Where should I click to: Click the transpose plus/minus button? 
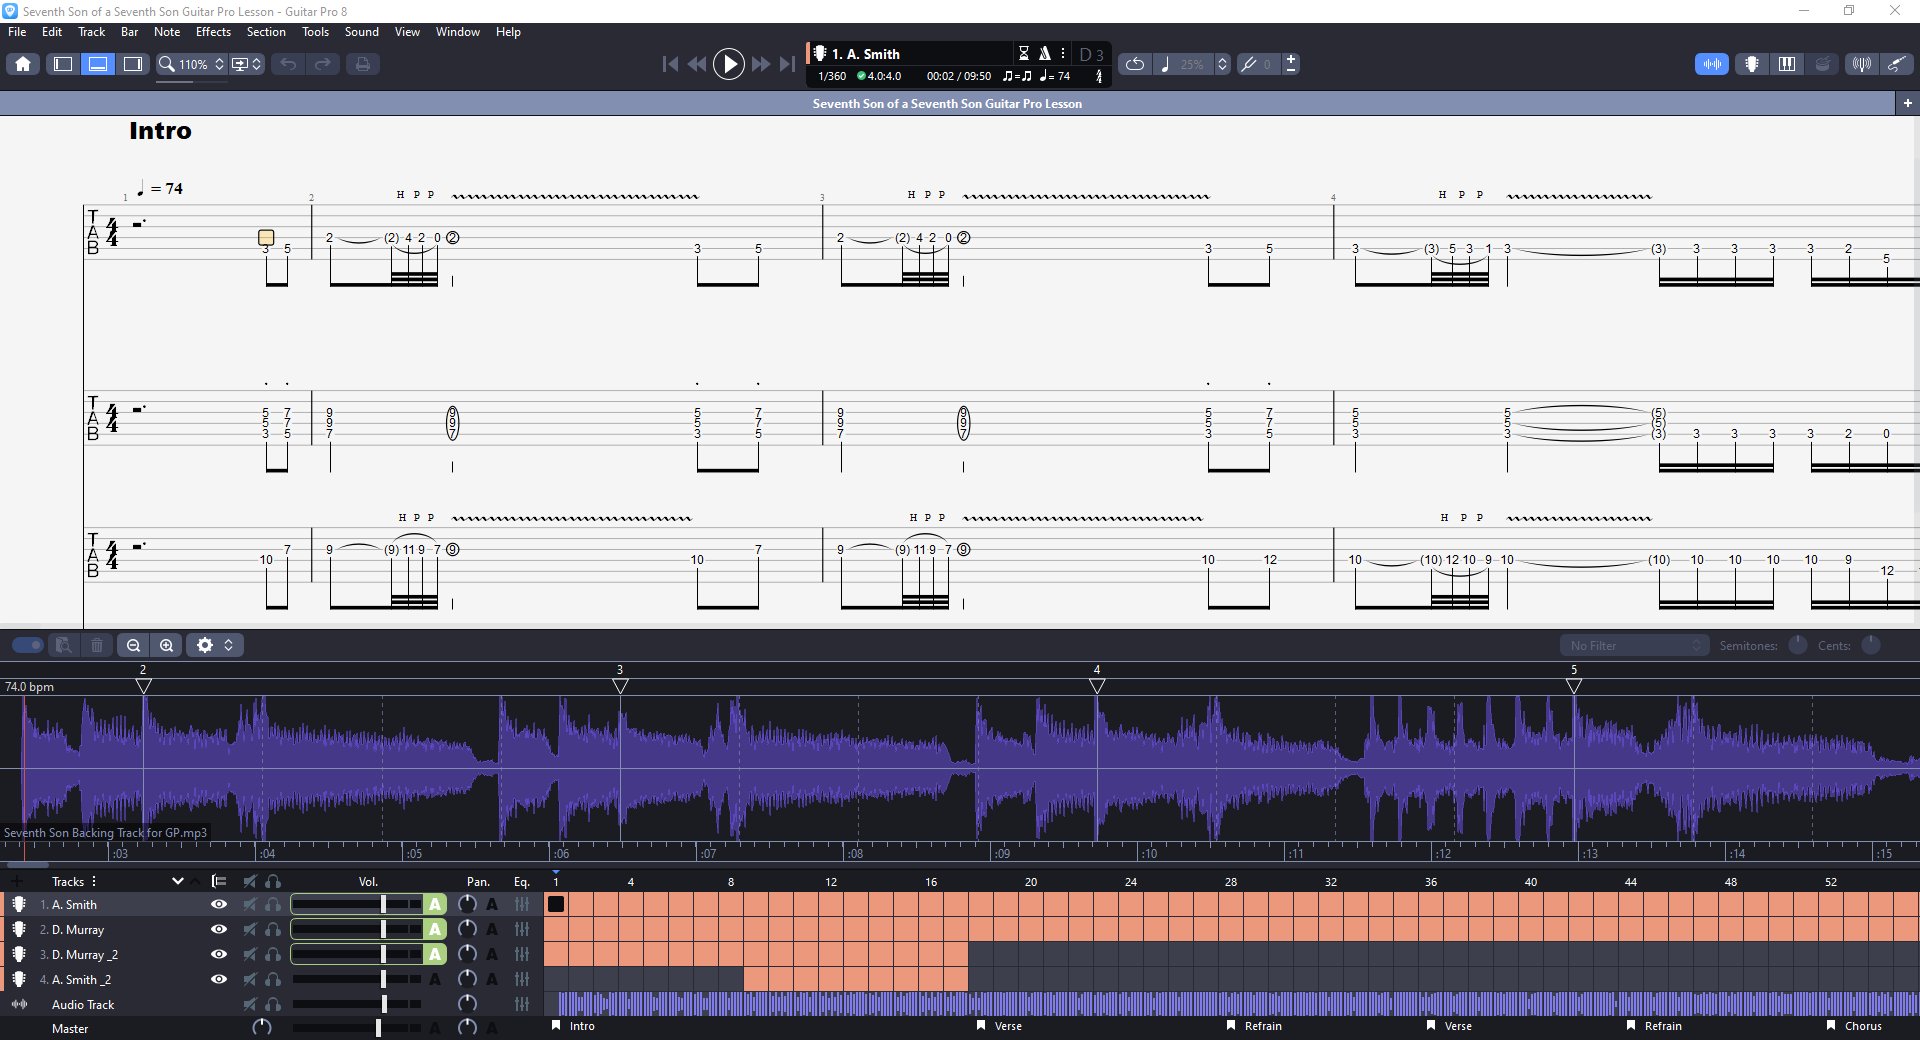(x=1291, y=64)
